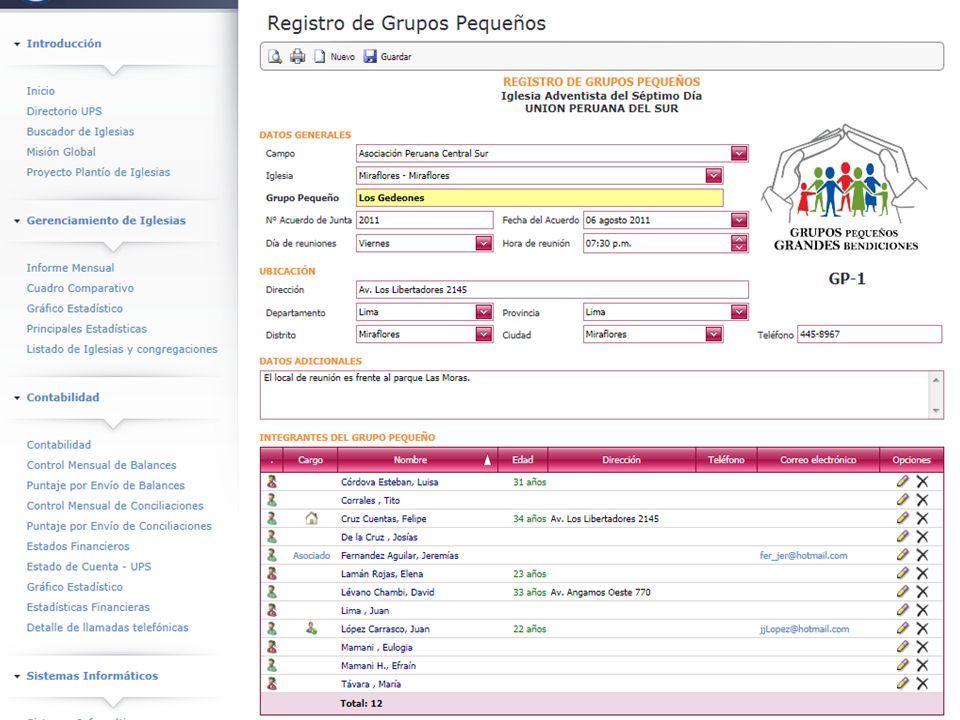Click Correo electrónico column header
This screenshot has width=960, height=720.
818,460
